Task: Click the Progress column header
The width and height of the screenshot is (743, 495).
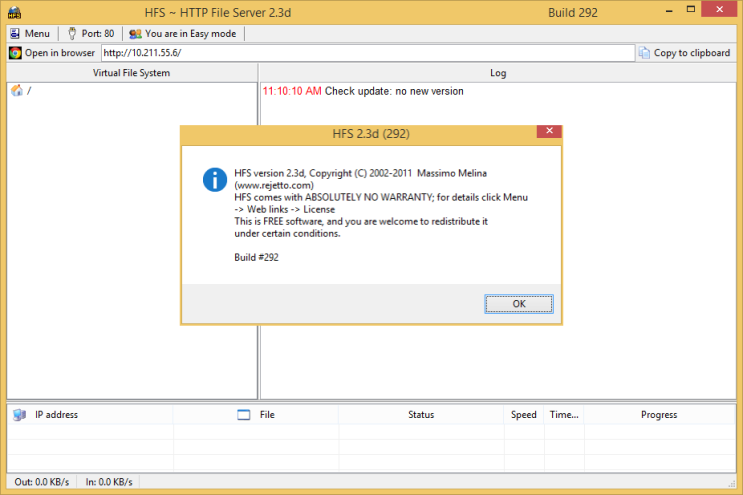Action: (659, 414)
